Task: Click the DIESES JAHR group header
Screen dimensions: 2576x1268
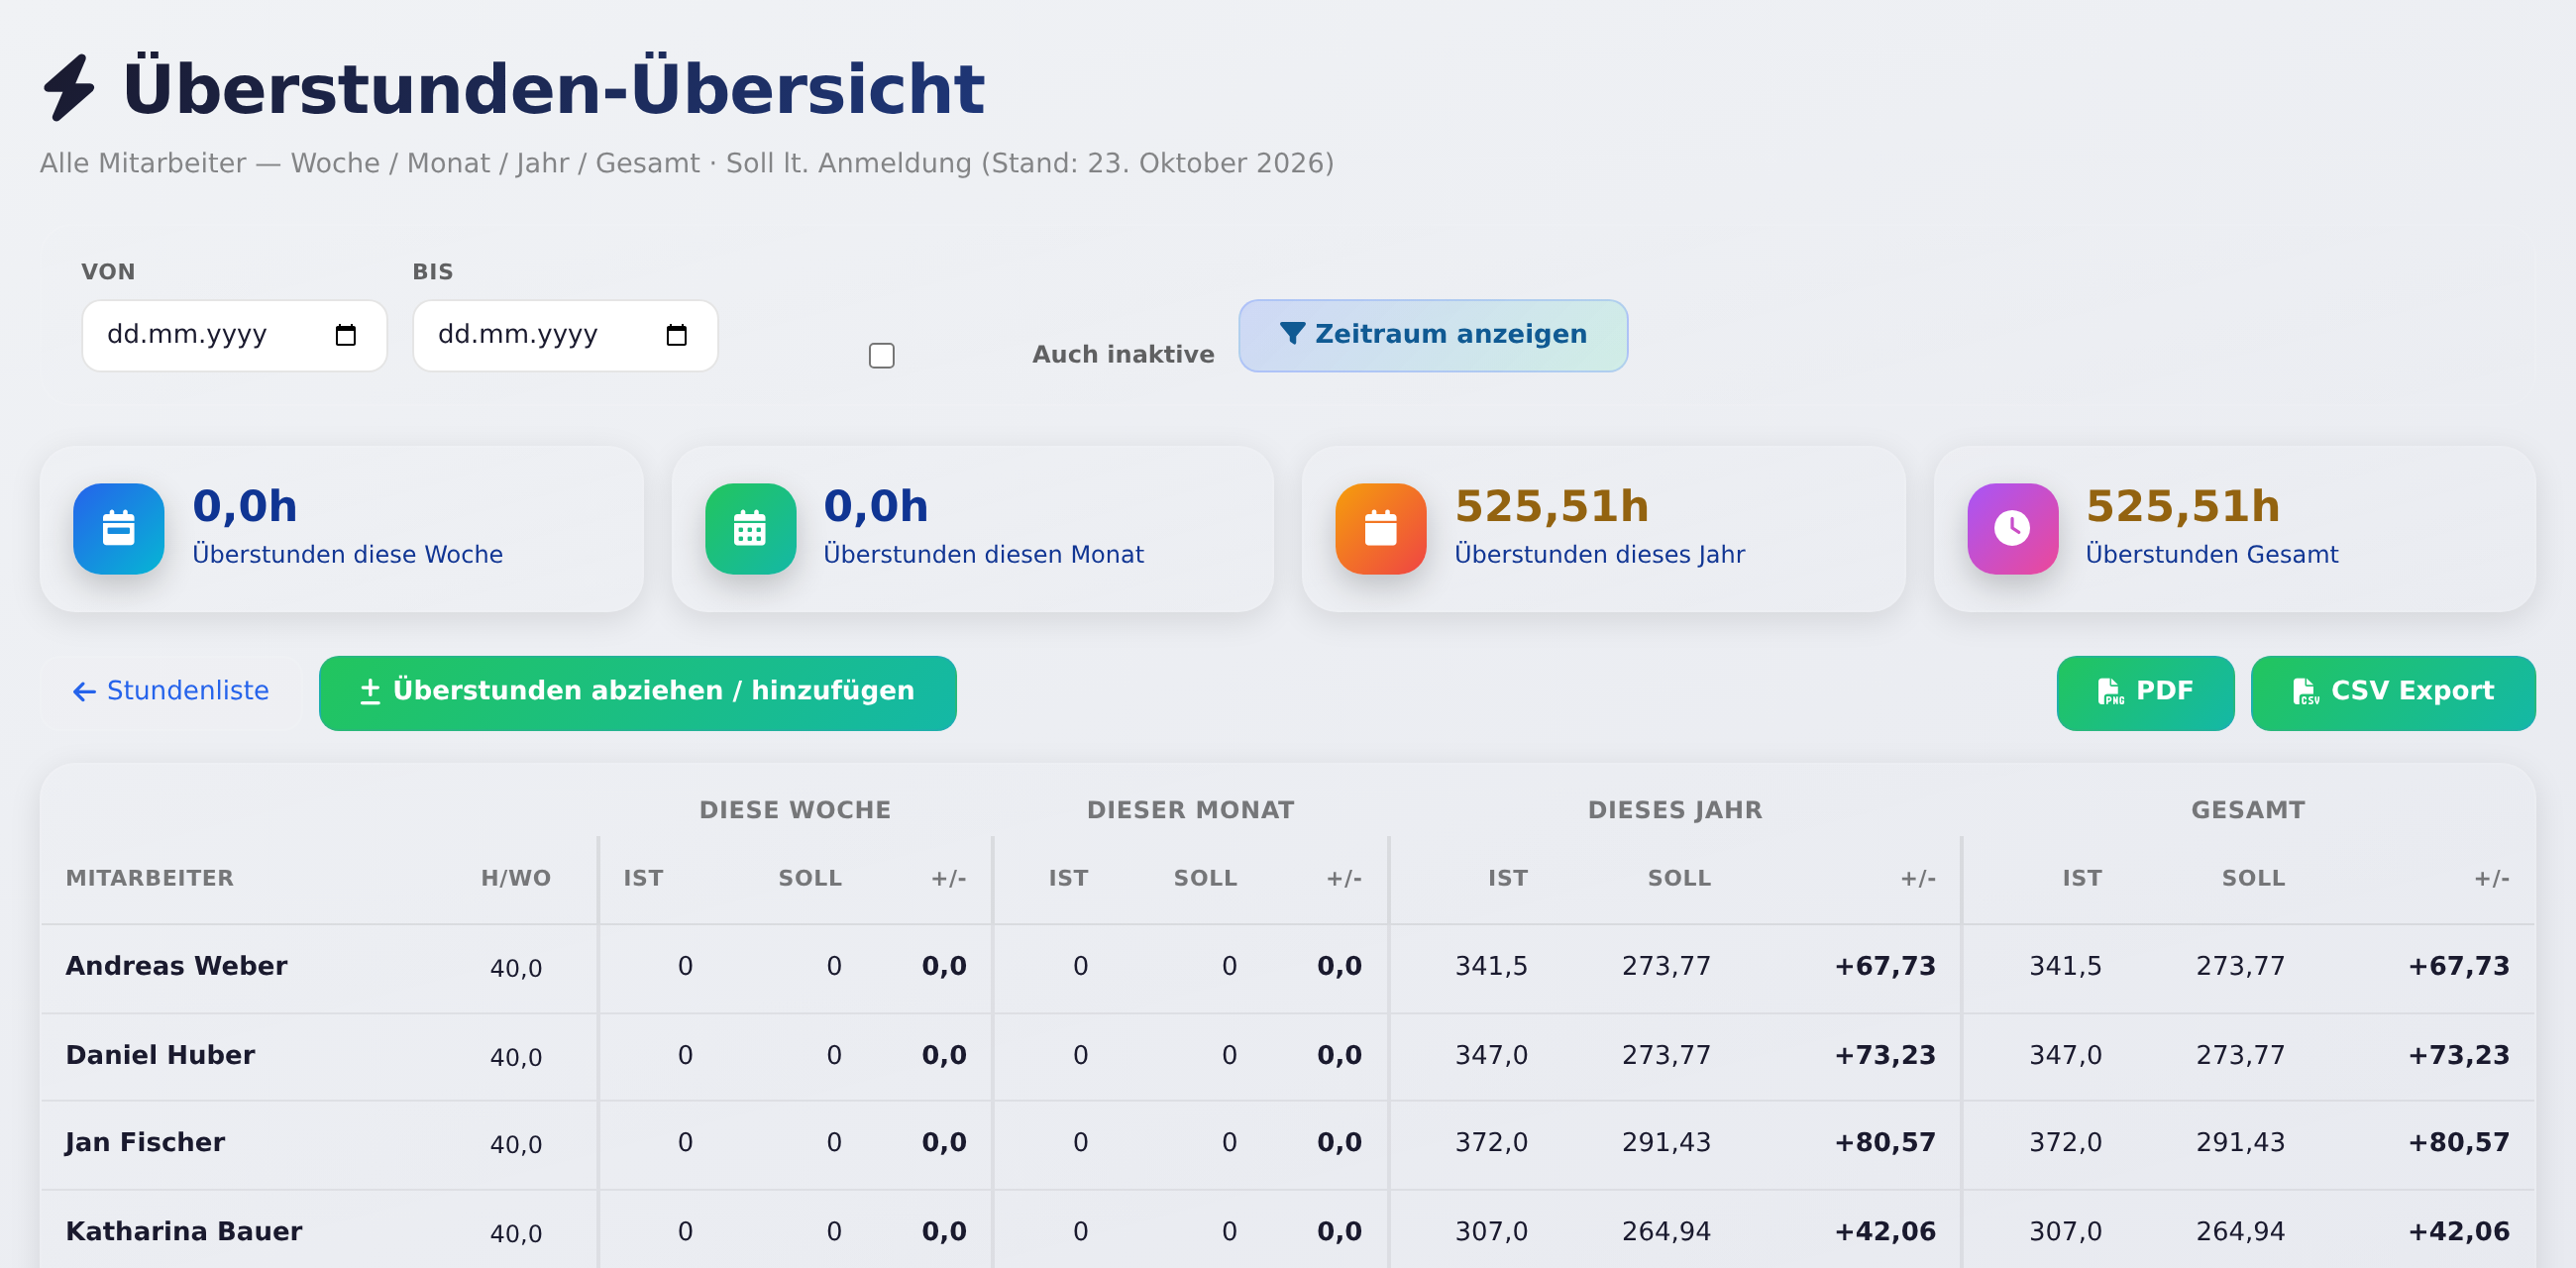Action: [1675, 810]
